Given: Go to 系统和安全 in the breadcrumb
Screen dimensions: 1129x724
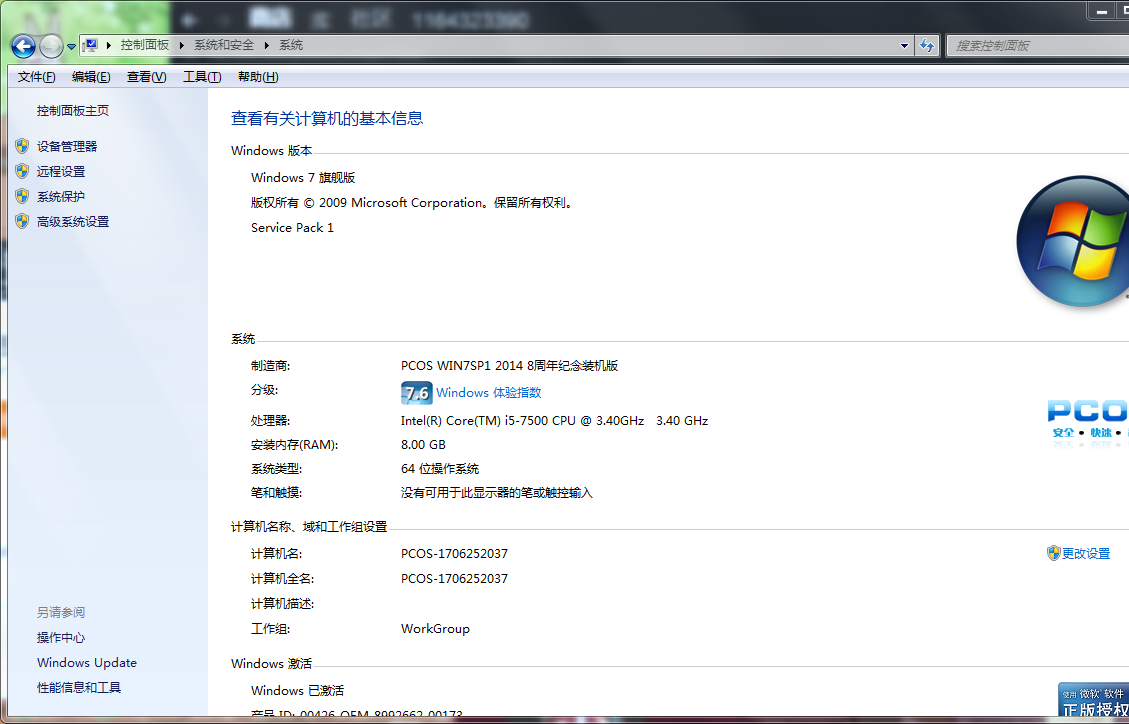Looking at the screenshot, I should 224,45.
